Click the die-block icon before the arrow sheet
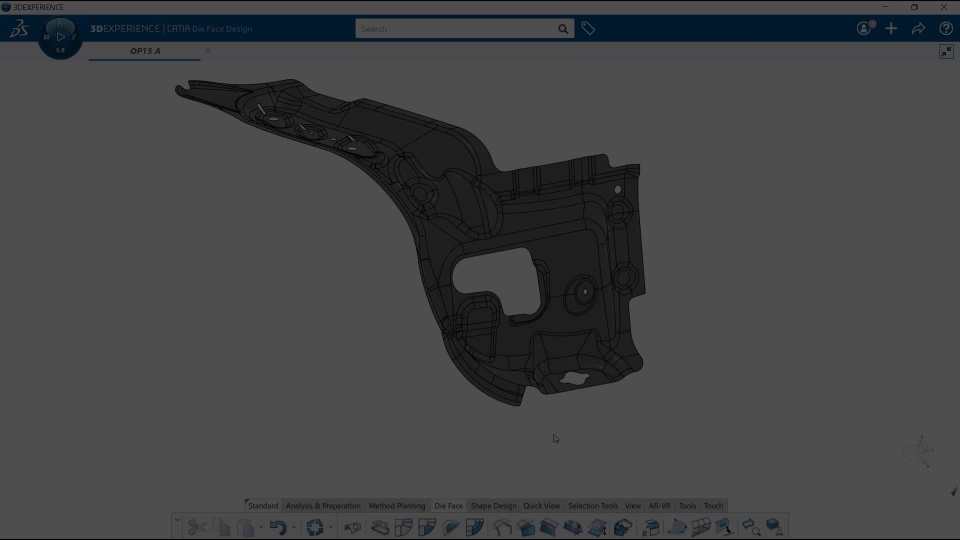The image size is (960, 540). point(572,527)
